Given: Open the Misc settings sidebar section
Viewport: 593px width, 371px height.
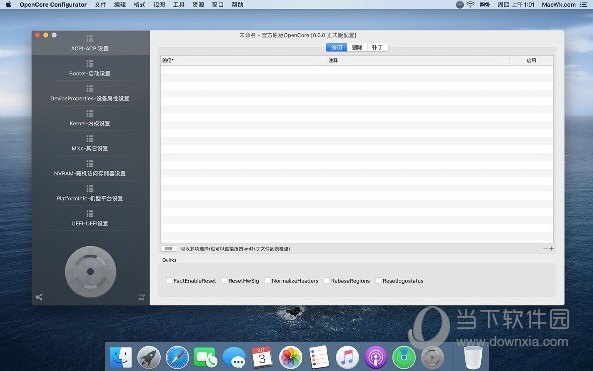Looking at the screenshot, I should 90,143.
